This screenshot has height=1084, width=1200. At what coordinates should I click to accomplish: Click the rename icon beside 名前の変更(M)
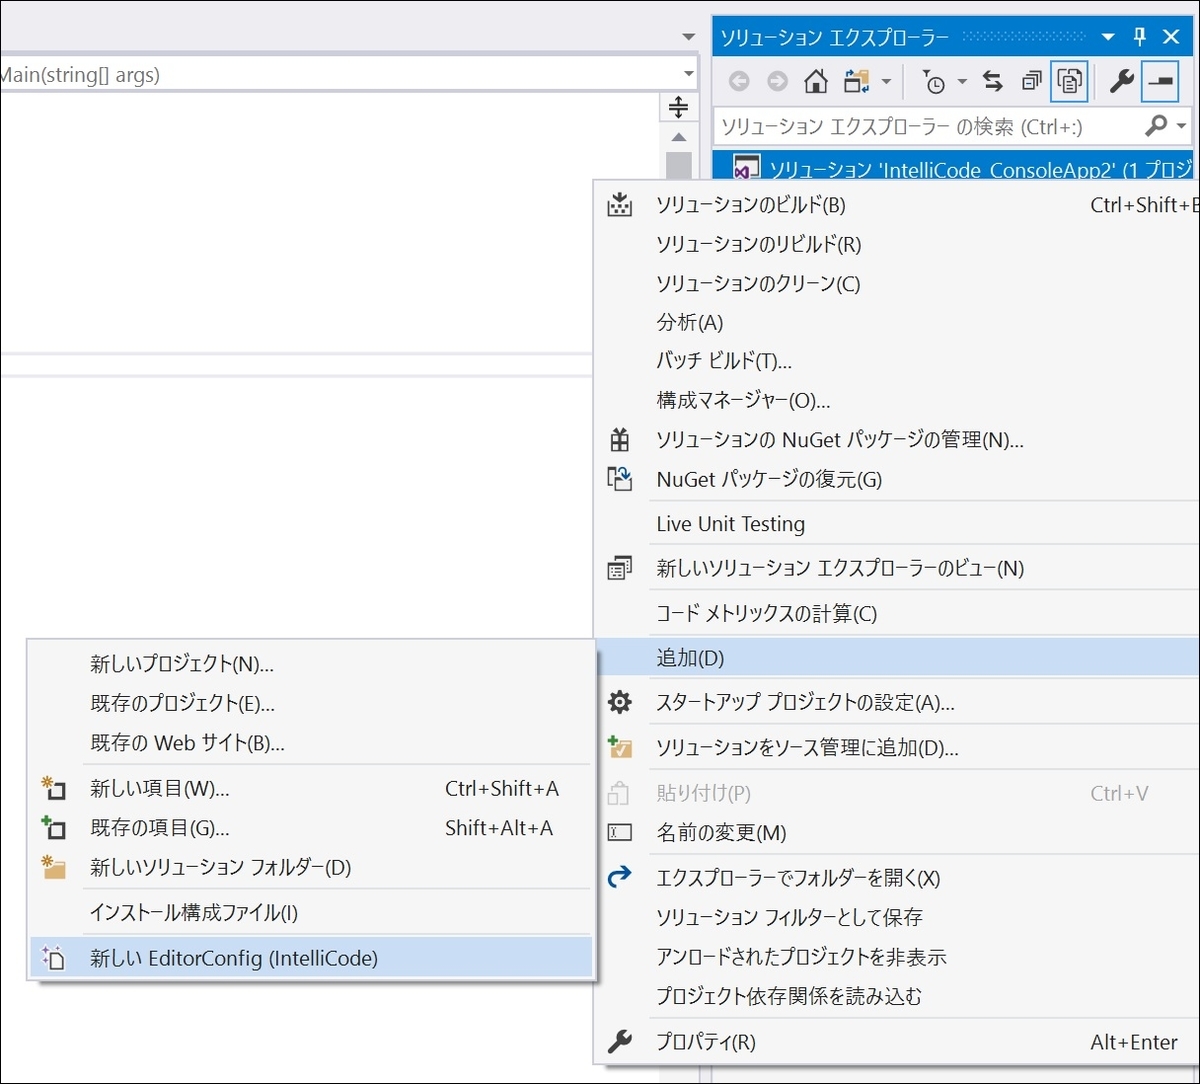click(620, 832)
